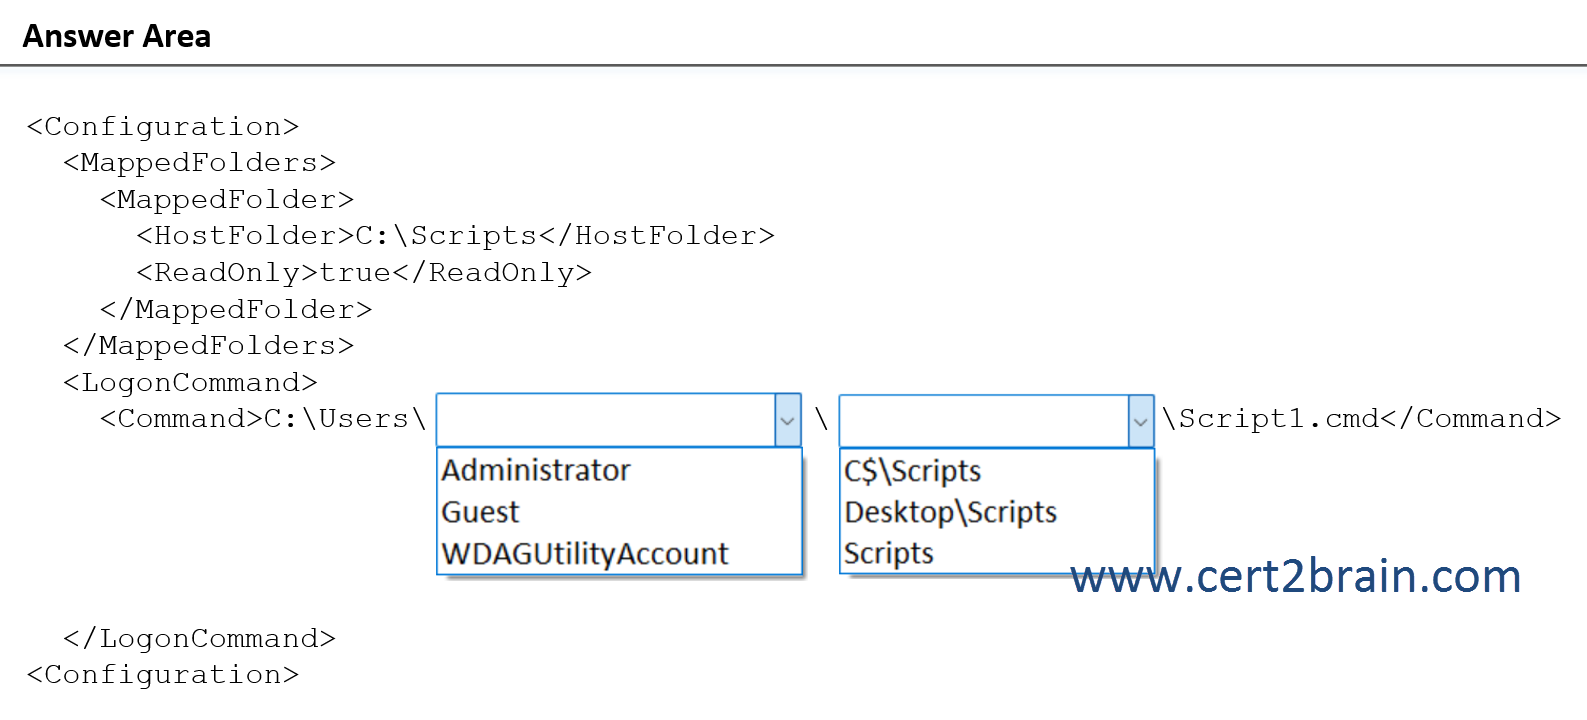
Task: Click the ReadOnly true line
Action: [364, 273]
